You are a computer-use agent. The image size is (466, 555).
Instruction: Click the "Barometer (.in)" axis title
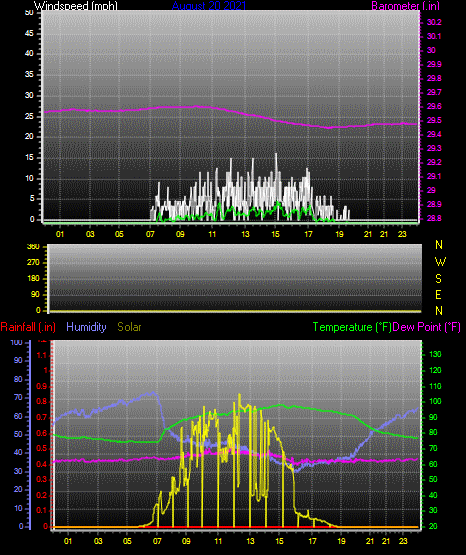(405, 6)
